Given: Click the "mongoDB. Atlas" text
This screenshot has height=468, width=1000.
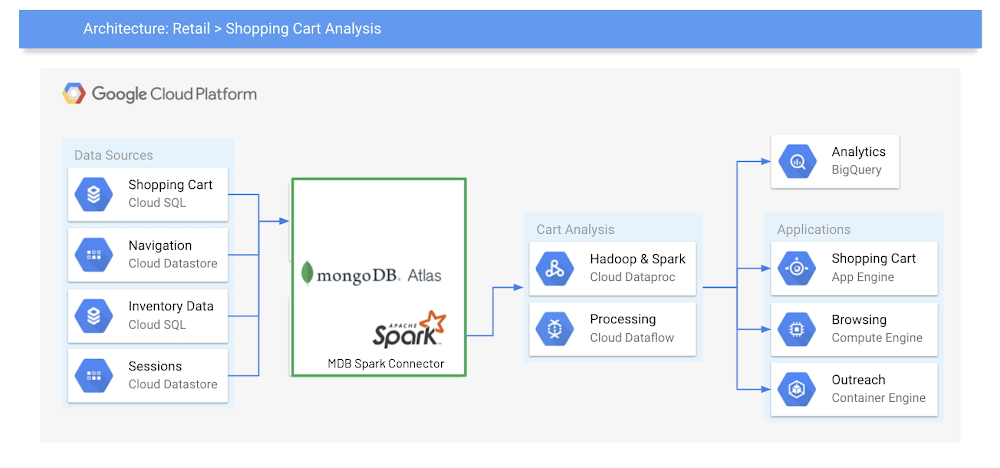Looking at the screenshot, I should point(379,275).
